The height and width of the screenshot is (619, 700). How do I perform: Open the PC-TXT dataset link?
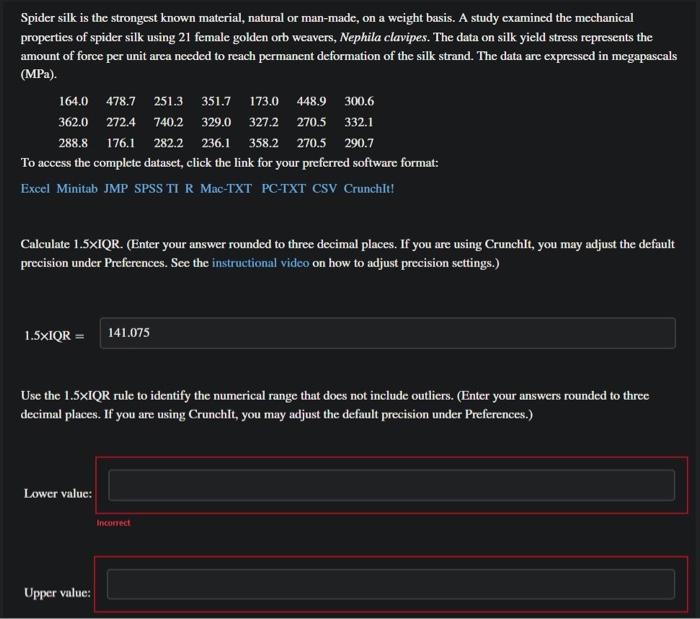coord(283,189)
